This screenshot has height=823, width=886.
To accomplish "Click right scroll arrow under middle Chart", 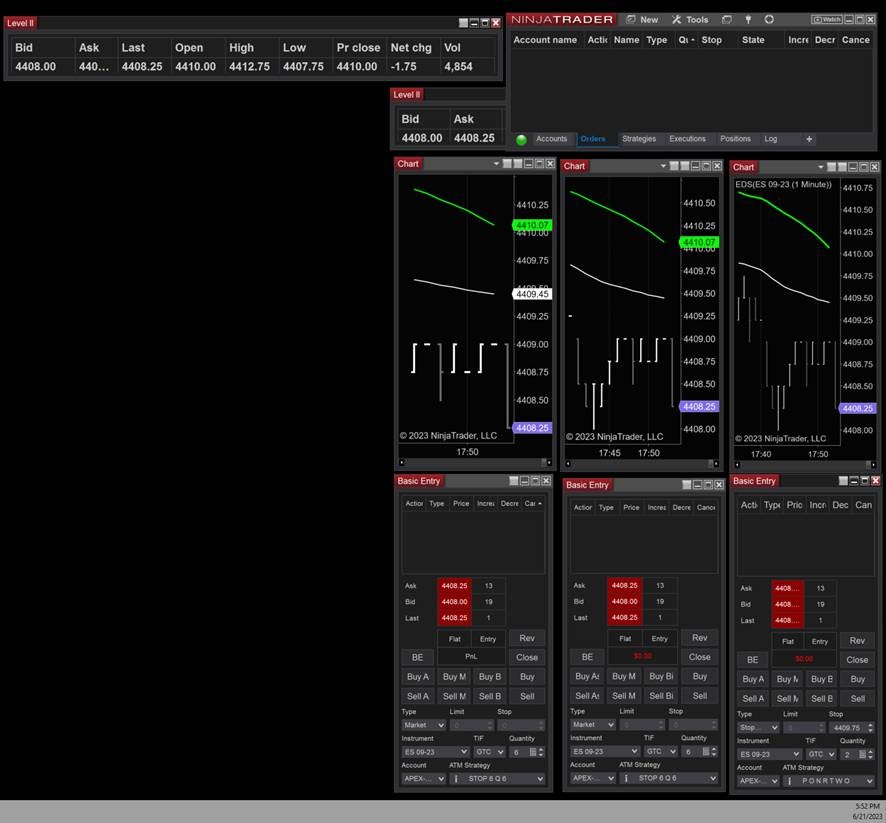I will (716, 464).
